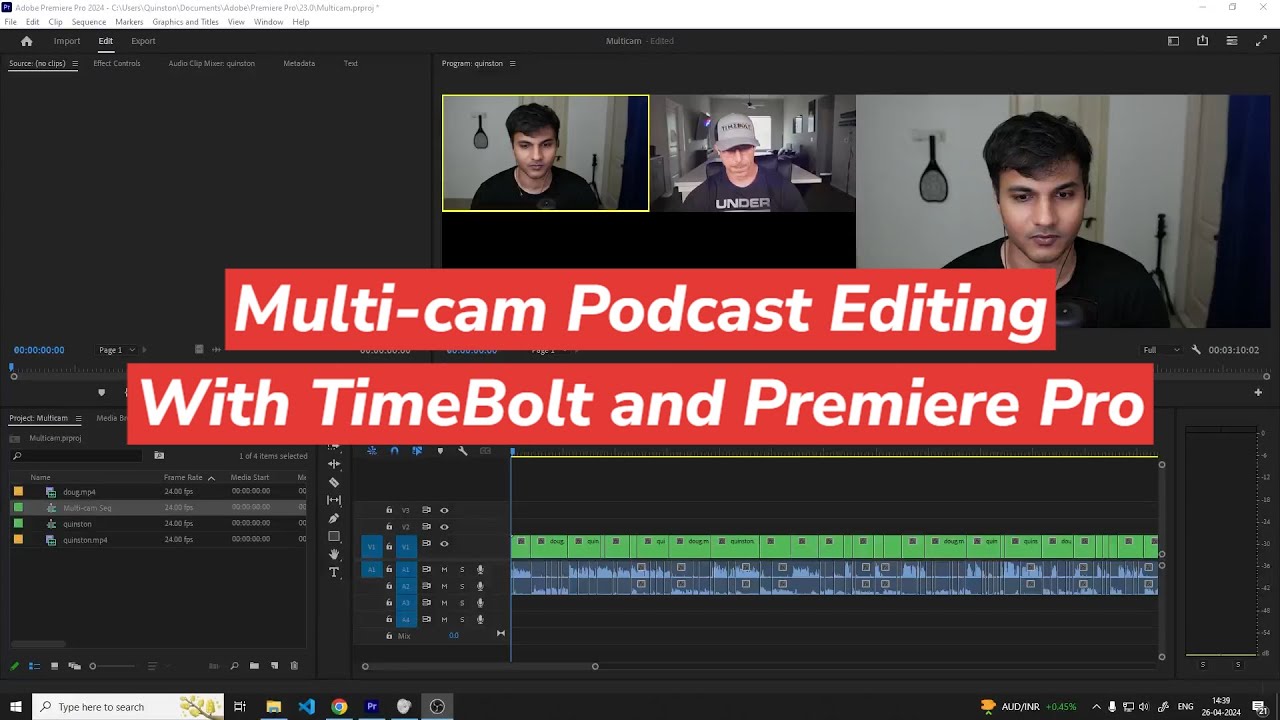
Task: Open the Text panel tab
Action: click(351, 63)
